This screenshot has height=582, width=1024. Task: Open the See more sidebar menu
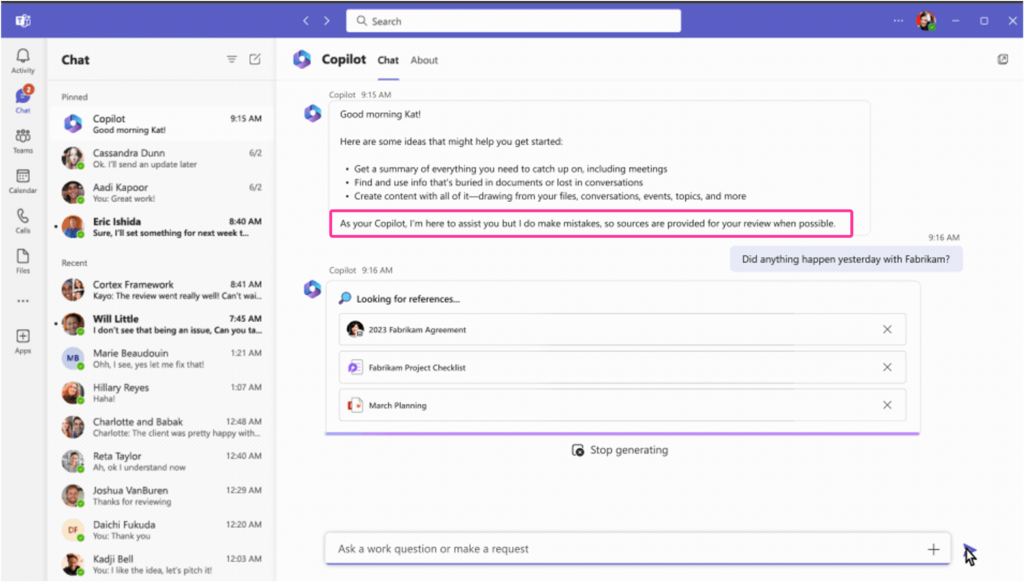(x=22, y=302)
